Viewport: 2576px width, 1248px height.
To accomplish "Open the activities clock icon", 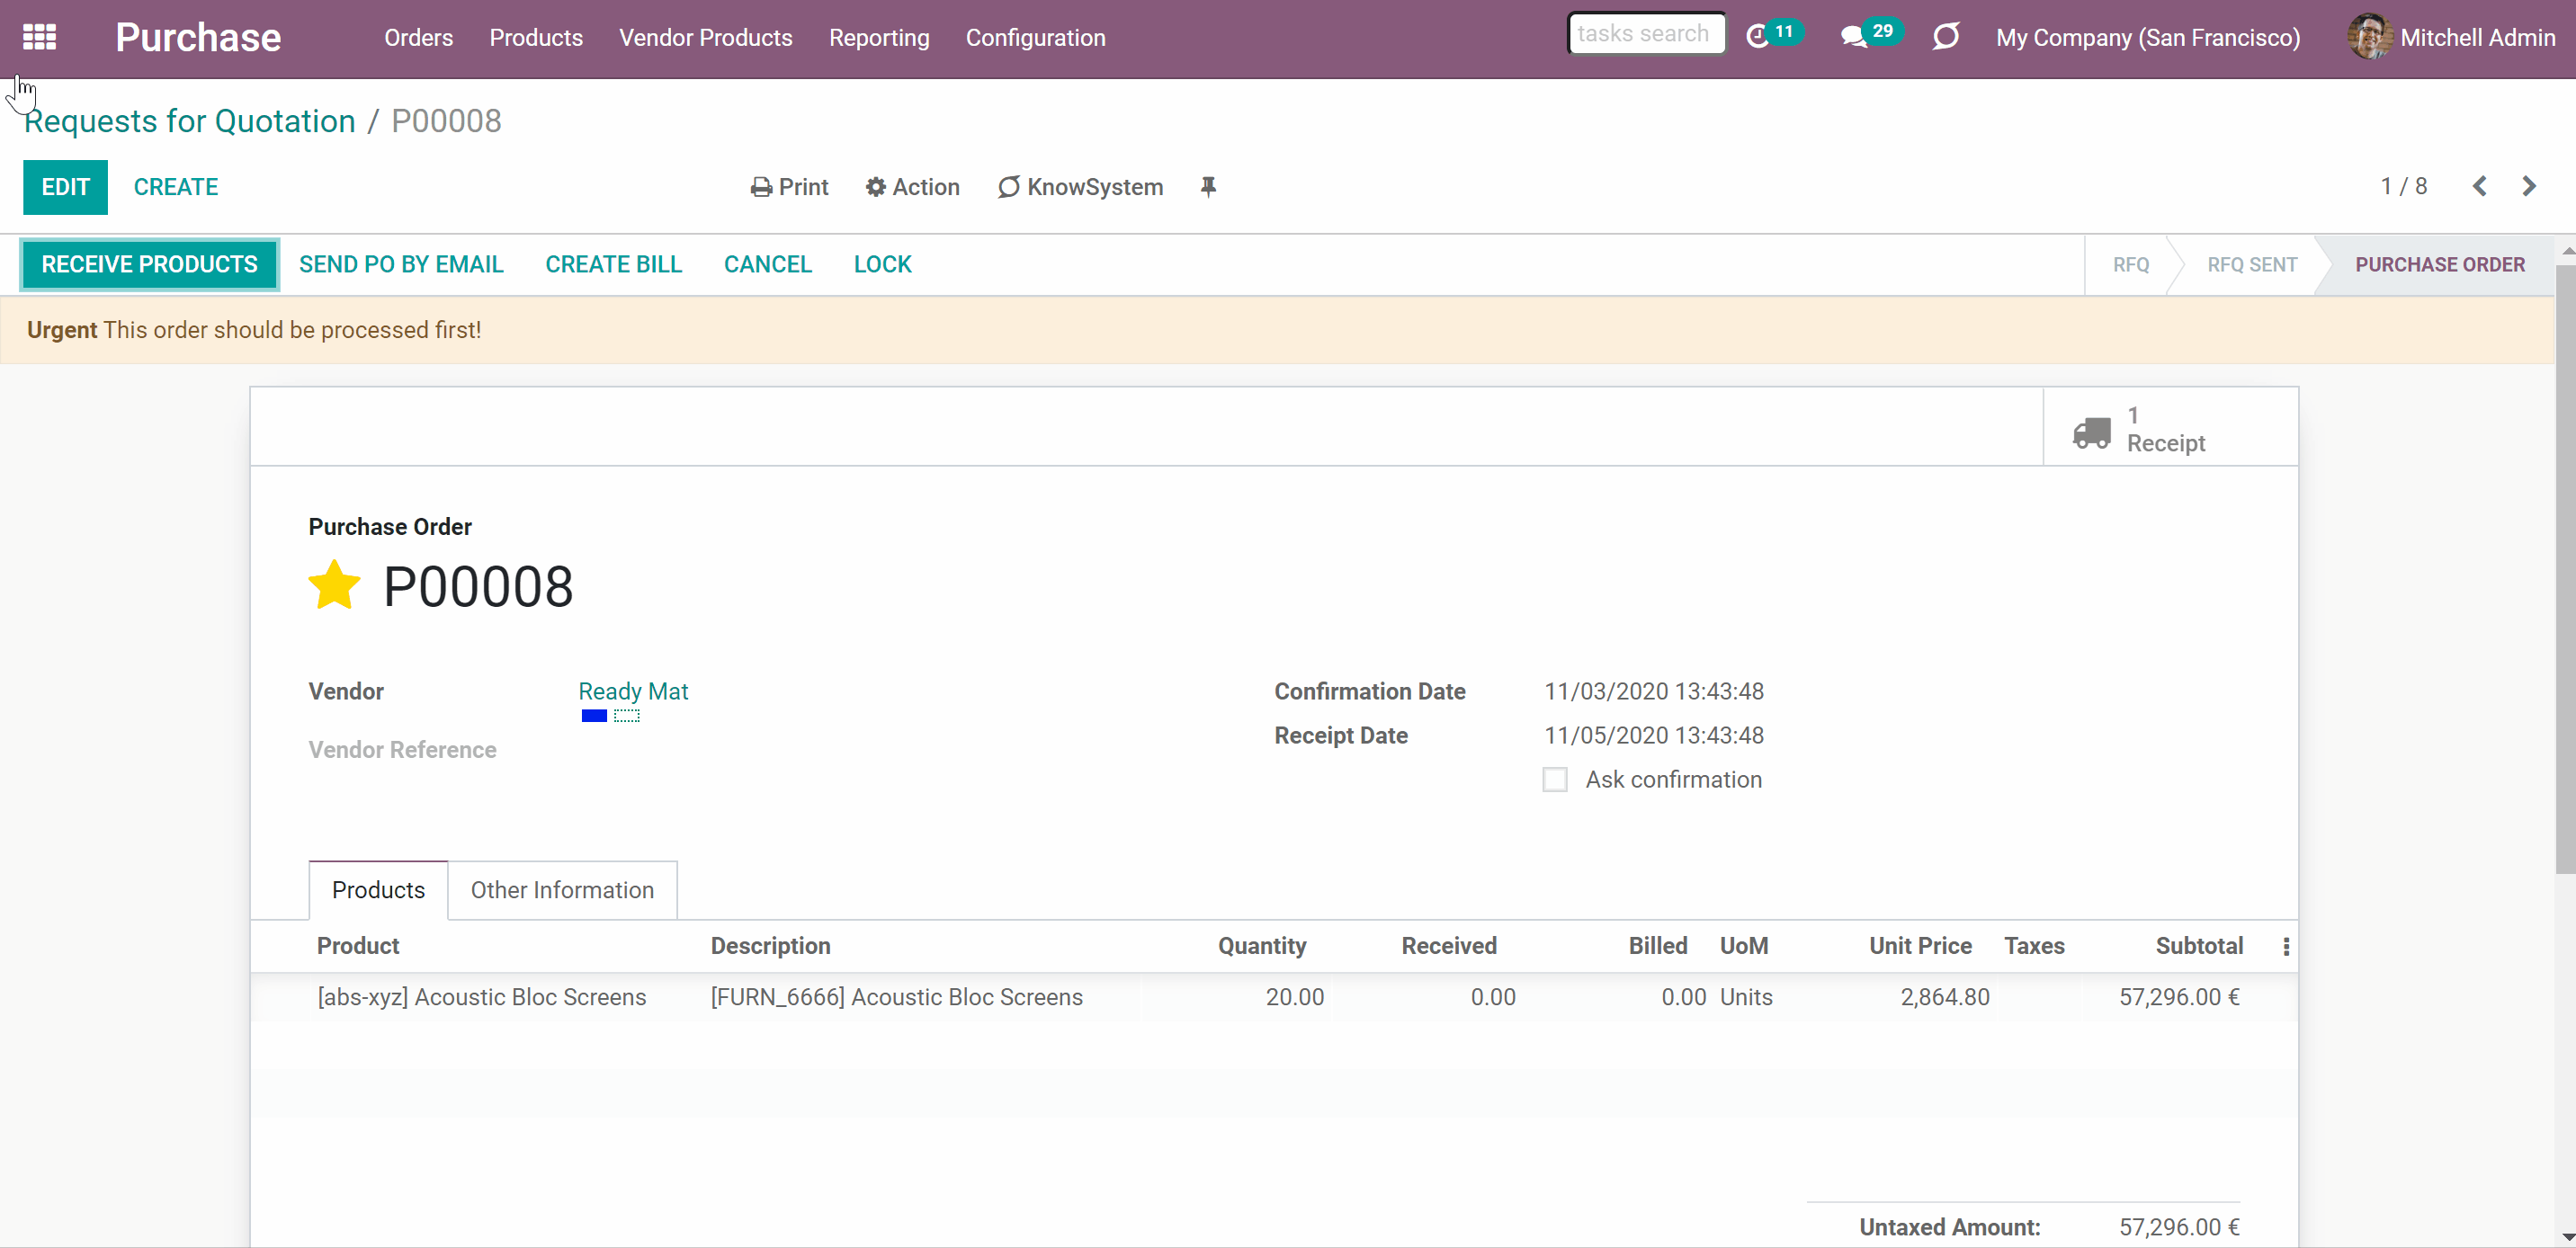I will (1757, 37).
